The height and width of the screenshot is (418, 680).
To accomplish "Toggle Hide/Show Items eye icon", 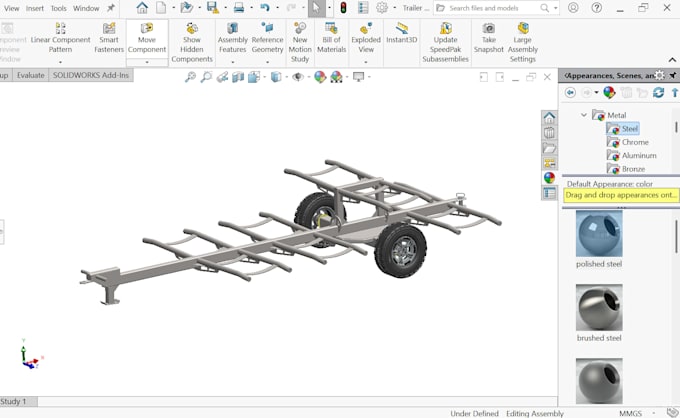I will (x=298, y=77).
